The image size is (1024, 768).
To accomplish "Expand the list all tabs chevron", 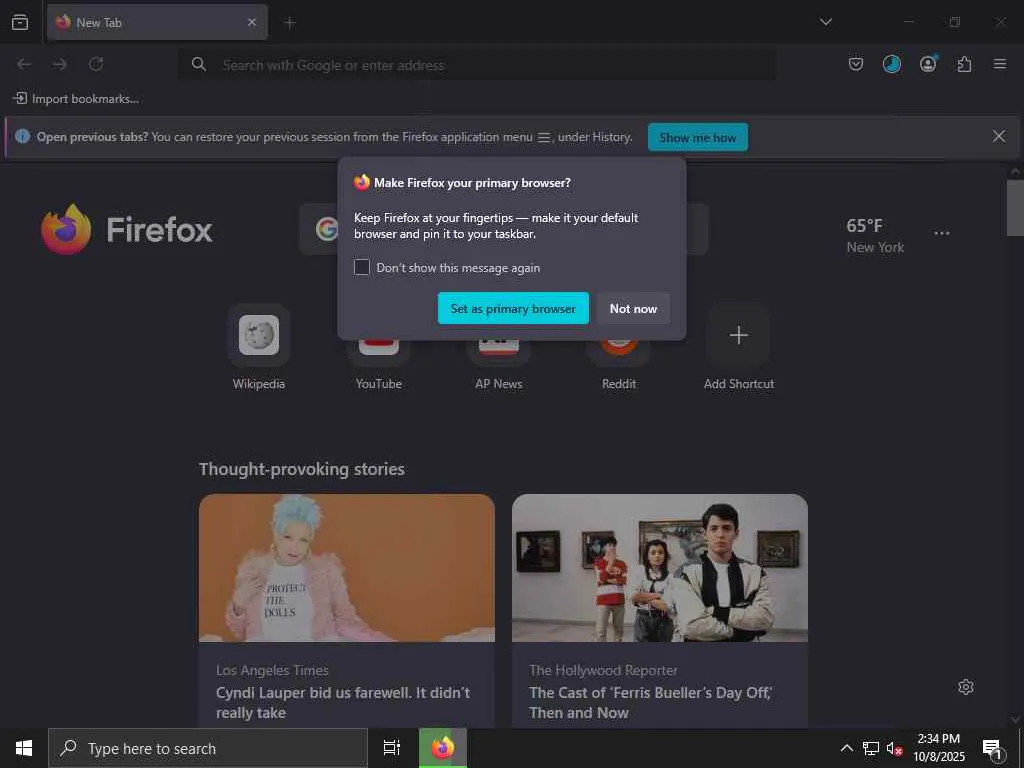I will (x=826, y=22).
